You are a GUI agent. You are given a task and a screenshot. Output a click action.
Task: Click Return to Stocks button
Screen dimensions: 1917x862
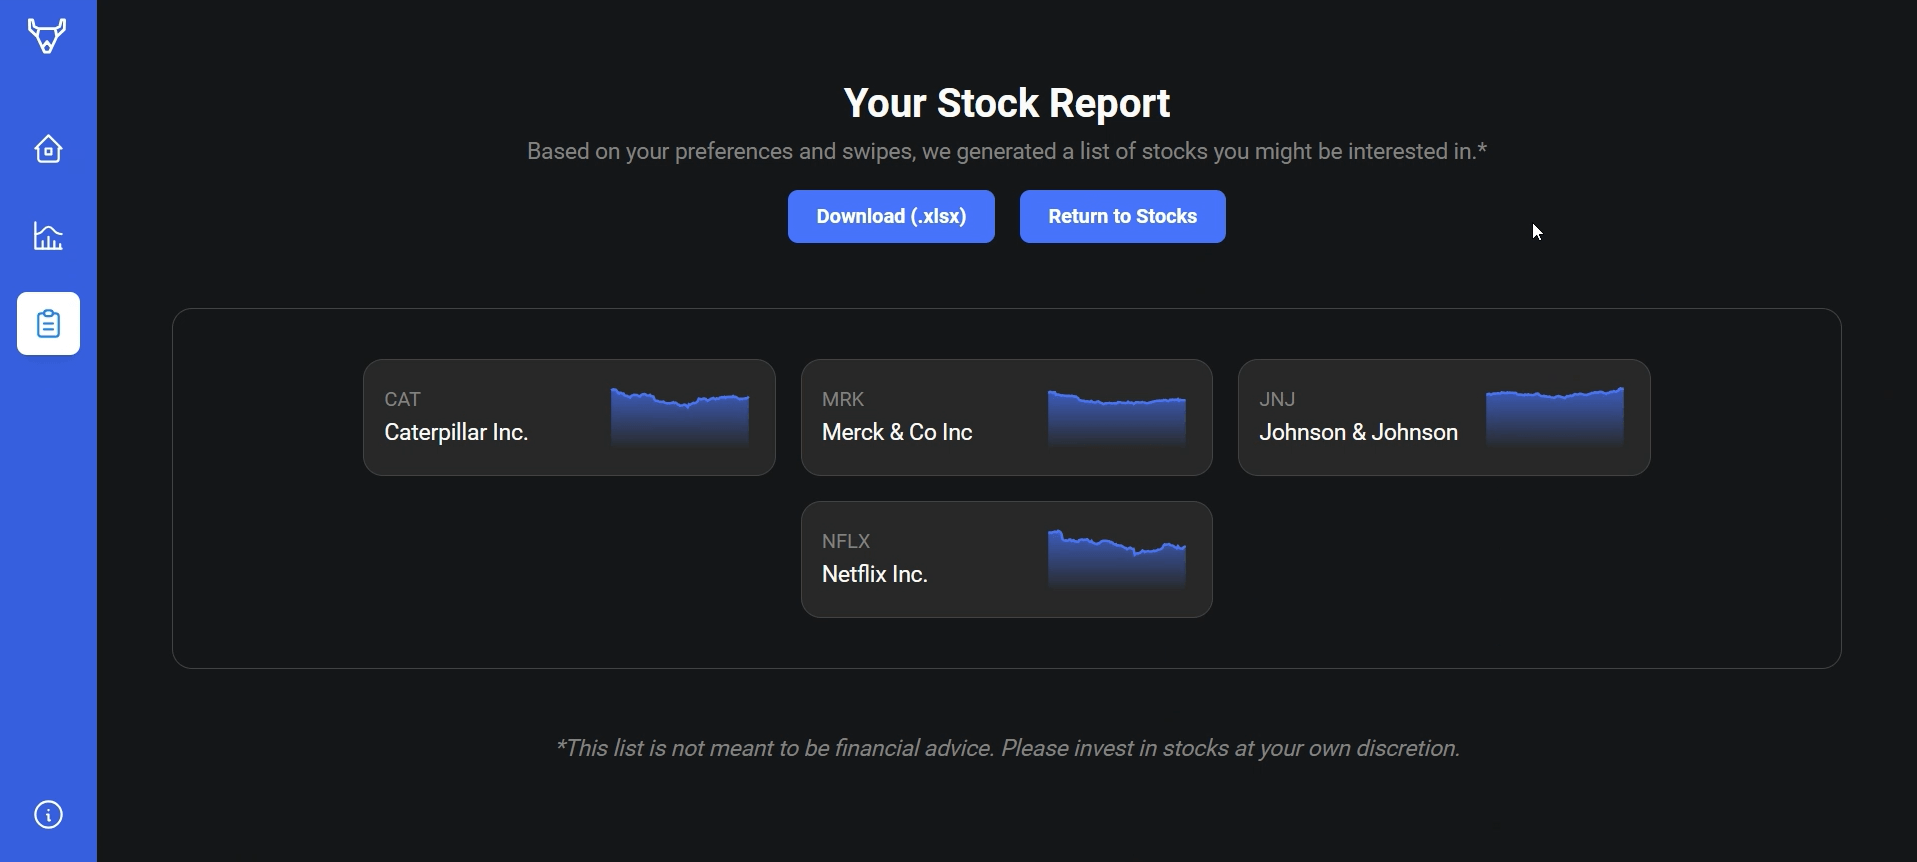[1122, 216]
